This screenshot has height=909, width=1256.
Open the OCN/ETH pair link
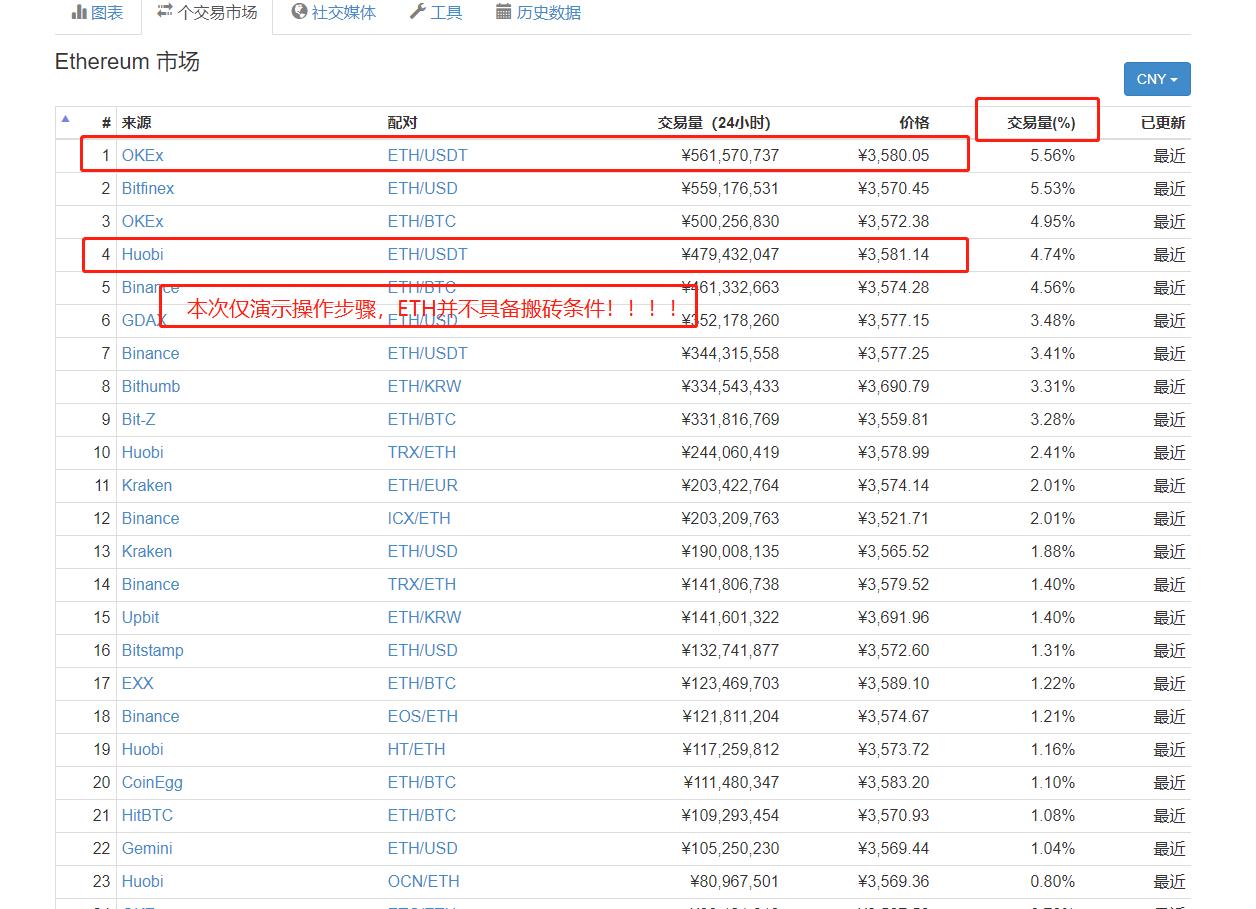(x=423, y=881)
